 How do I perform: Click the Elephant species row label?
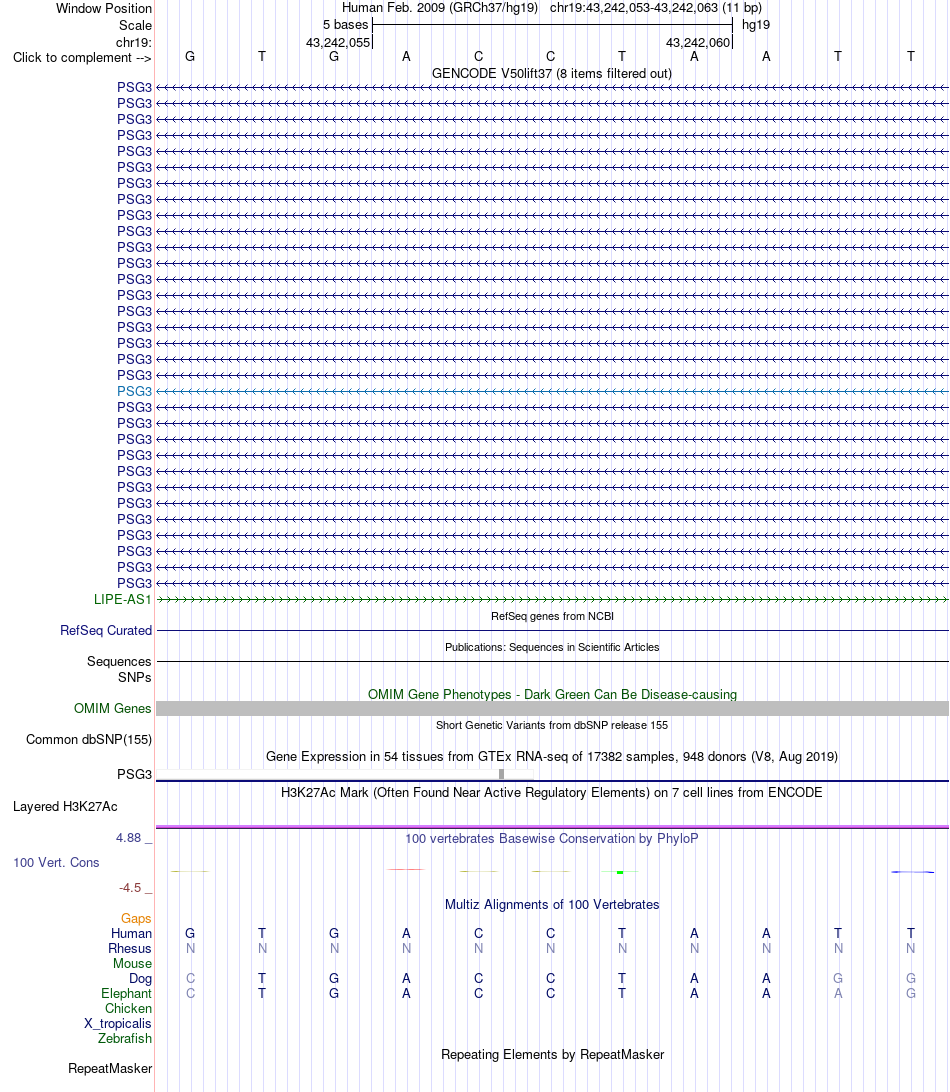pos(126,993)
